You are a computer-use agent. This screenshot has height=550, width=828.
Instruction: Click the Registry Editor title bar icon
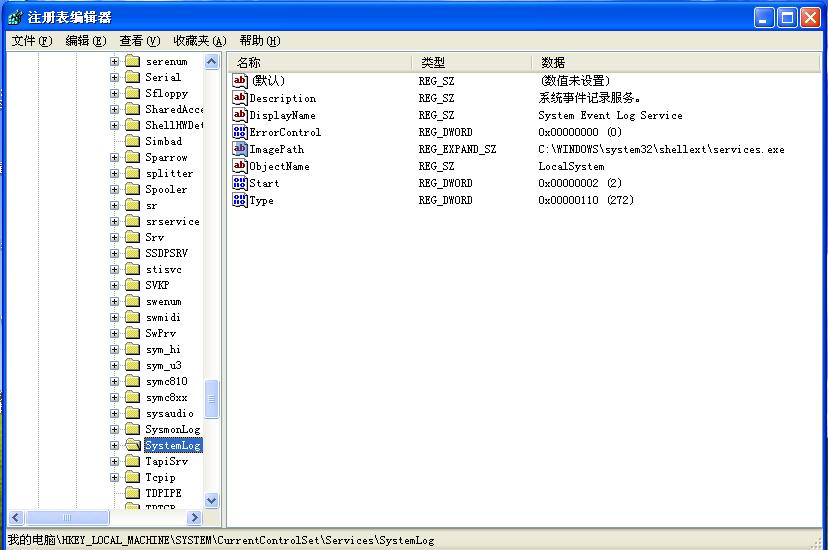pos(15,17)
